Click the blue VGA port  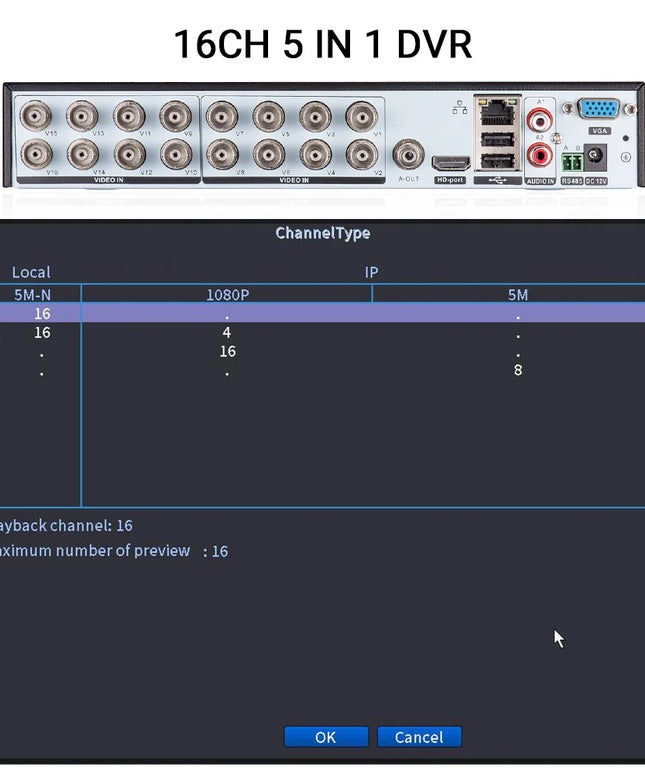tap(601, 112)
